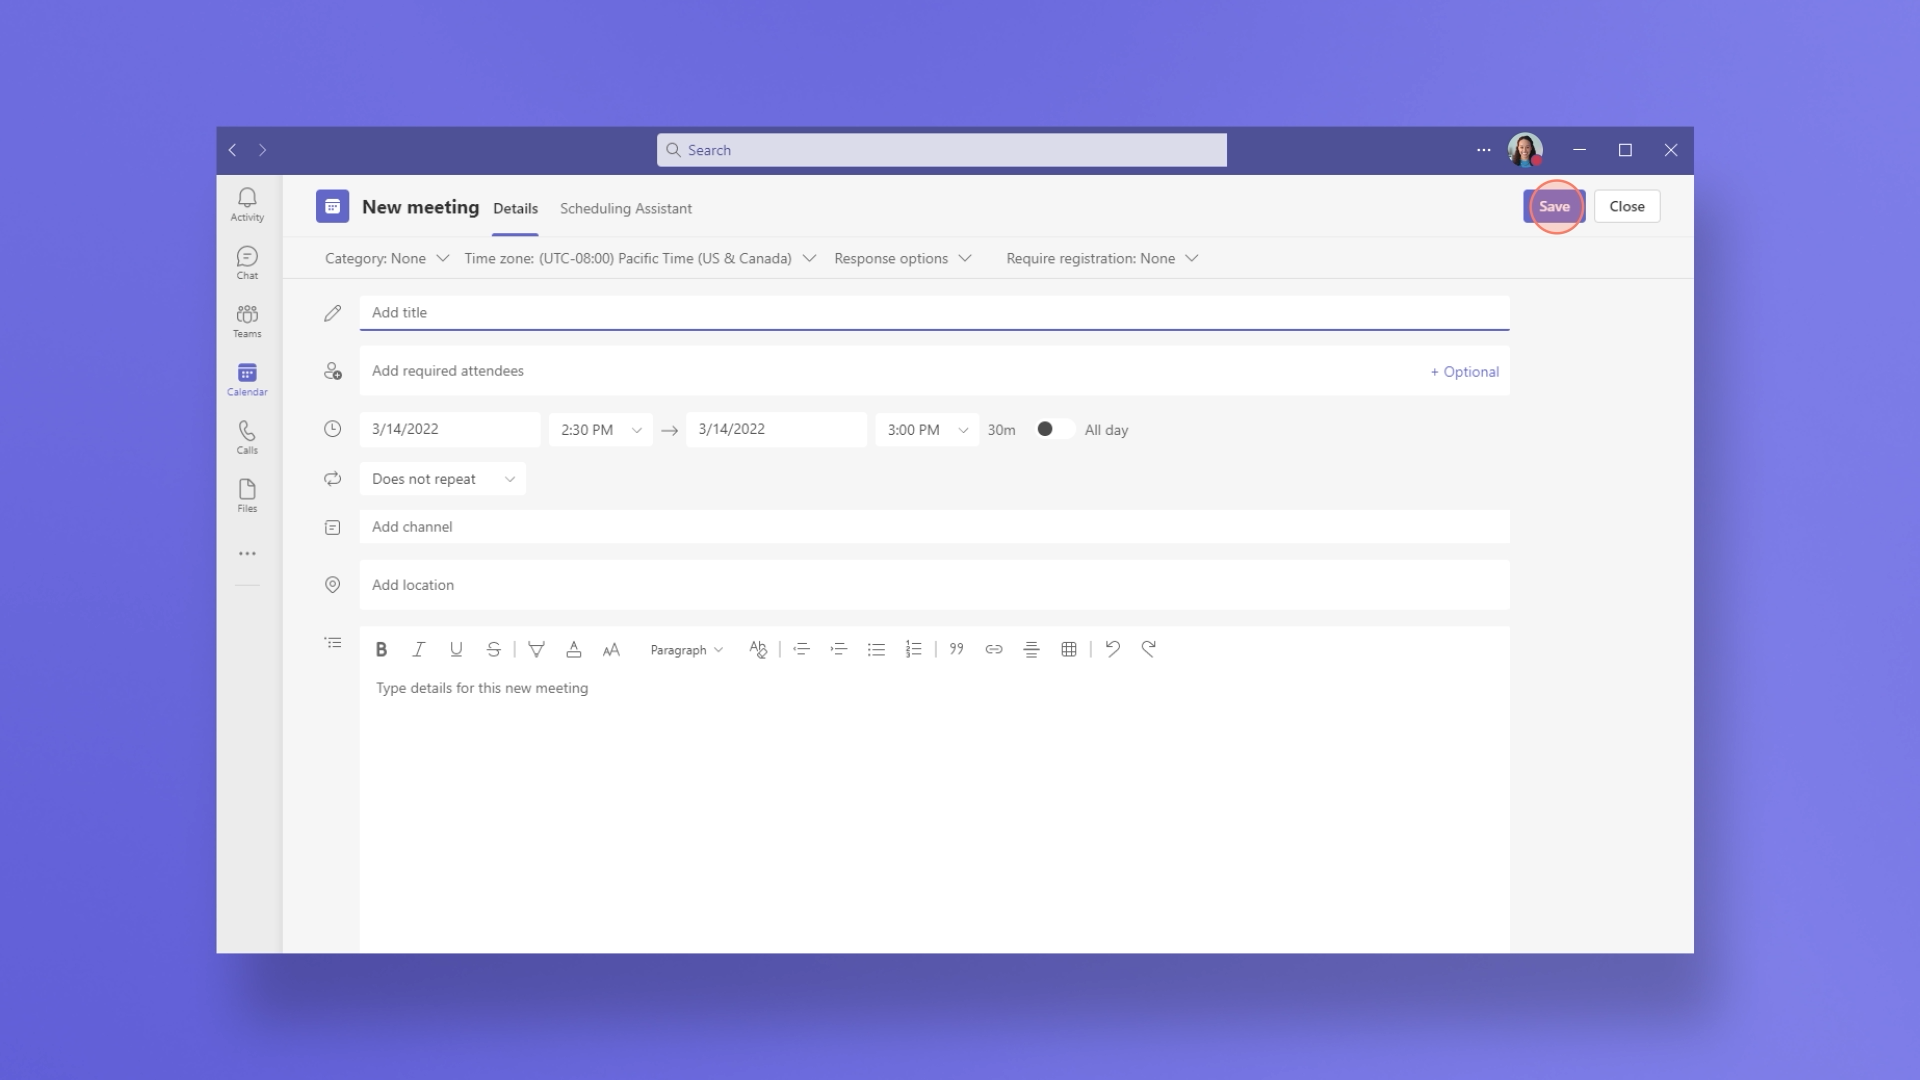Open Chat in the sidebar
This screenshot has width=1920, height=1080.
[x=247, y=263]
